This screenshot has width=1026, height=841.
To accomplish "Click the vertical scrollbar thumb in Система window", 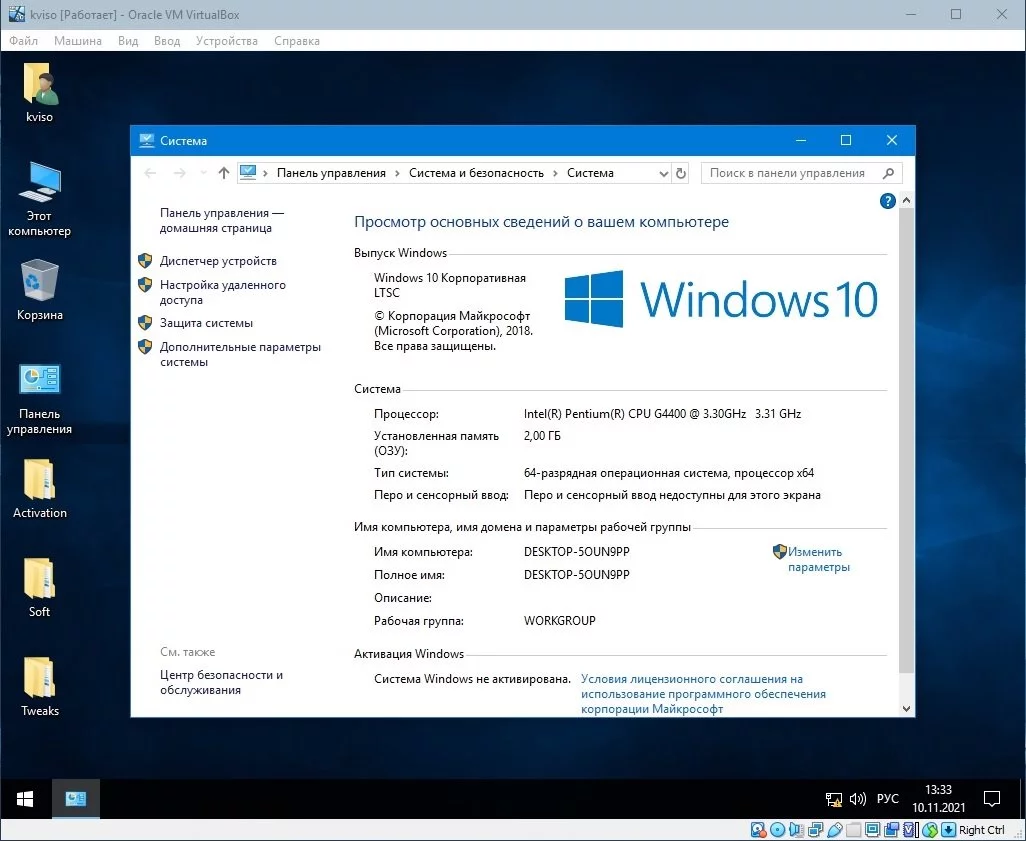I will (906, 440).
